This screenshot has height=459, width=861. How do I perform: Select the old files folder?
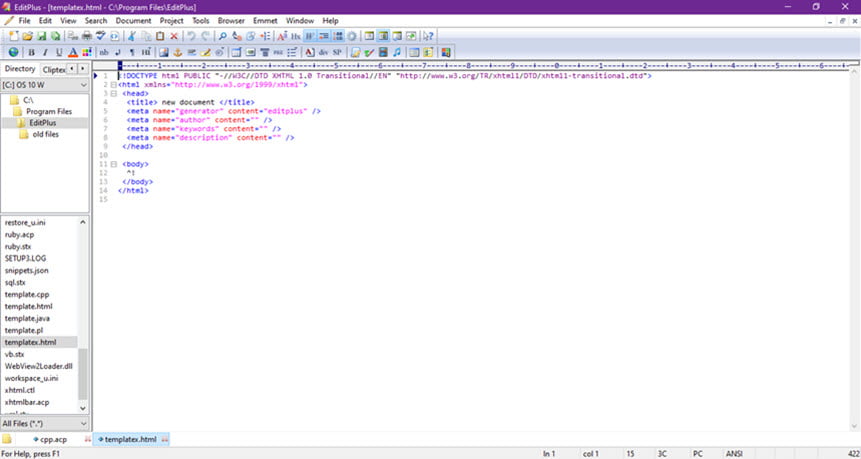(x=46, y=135)
